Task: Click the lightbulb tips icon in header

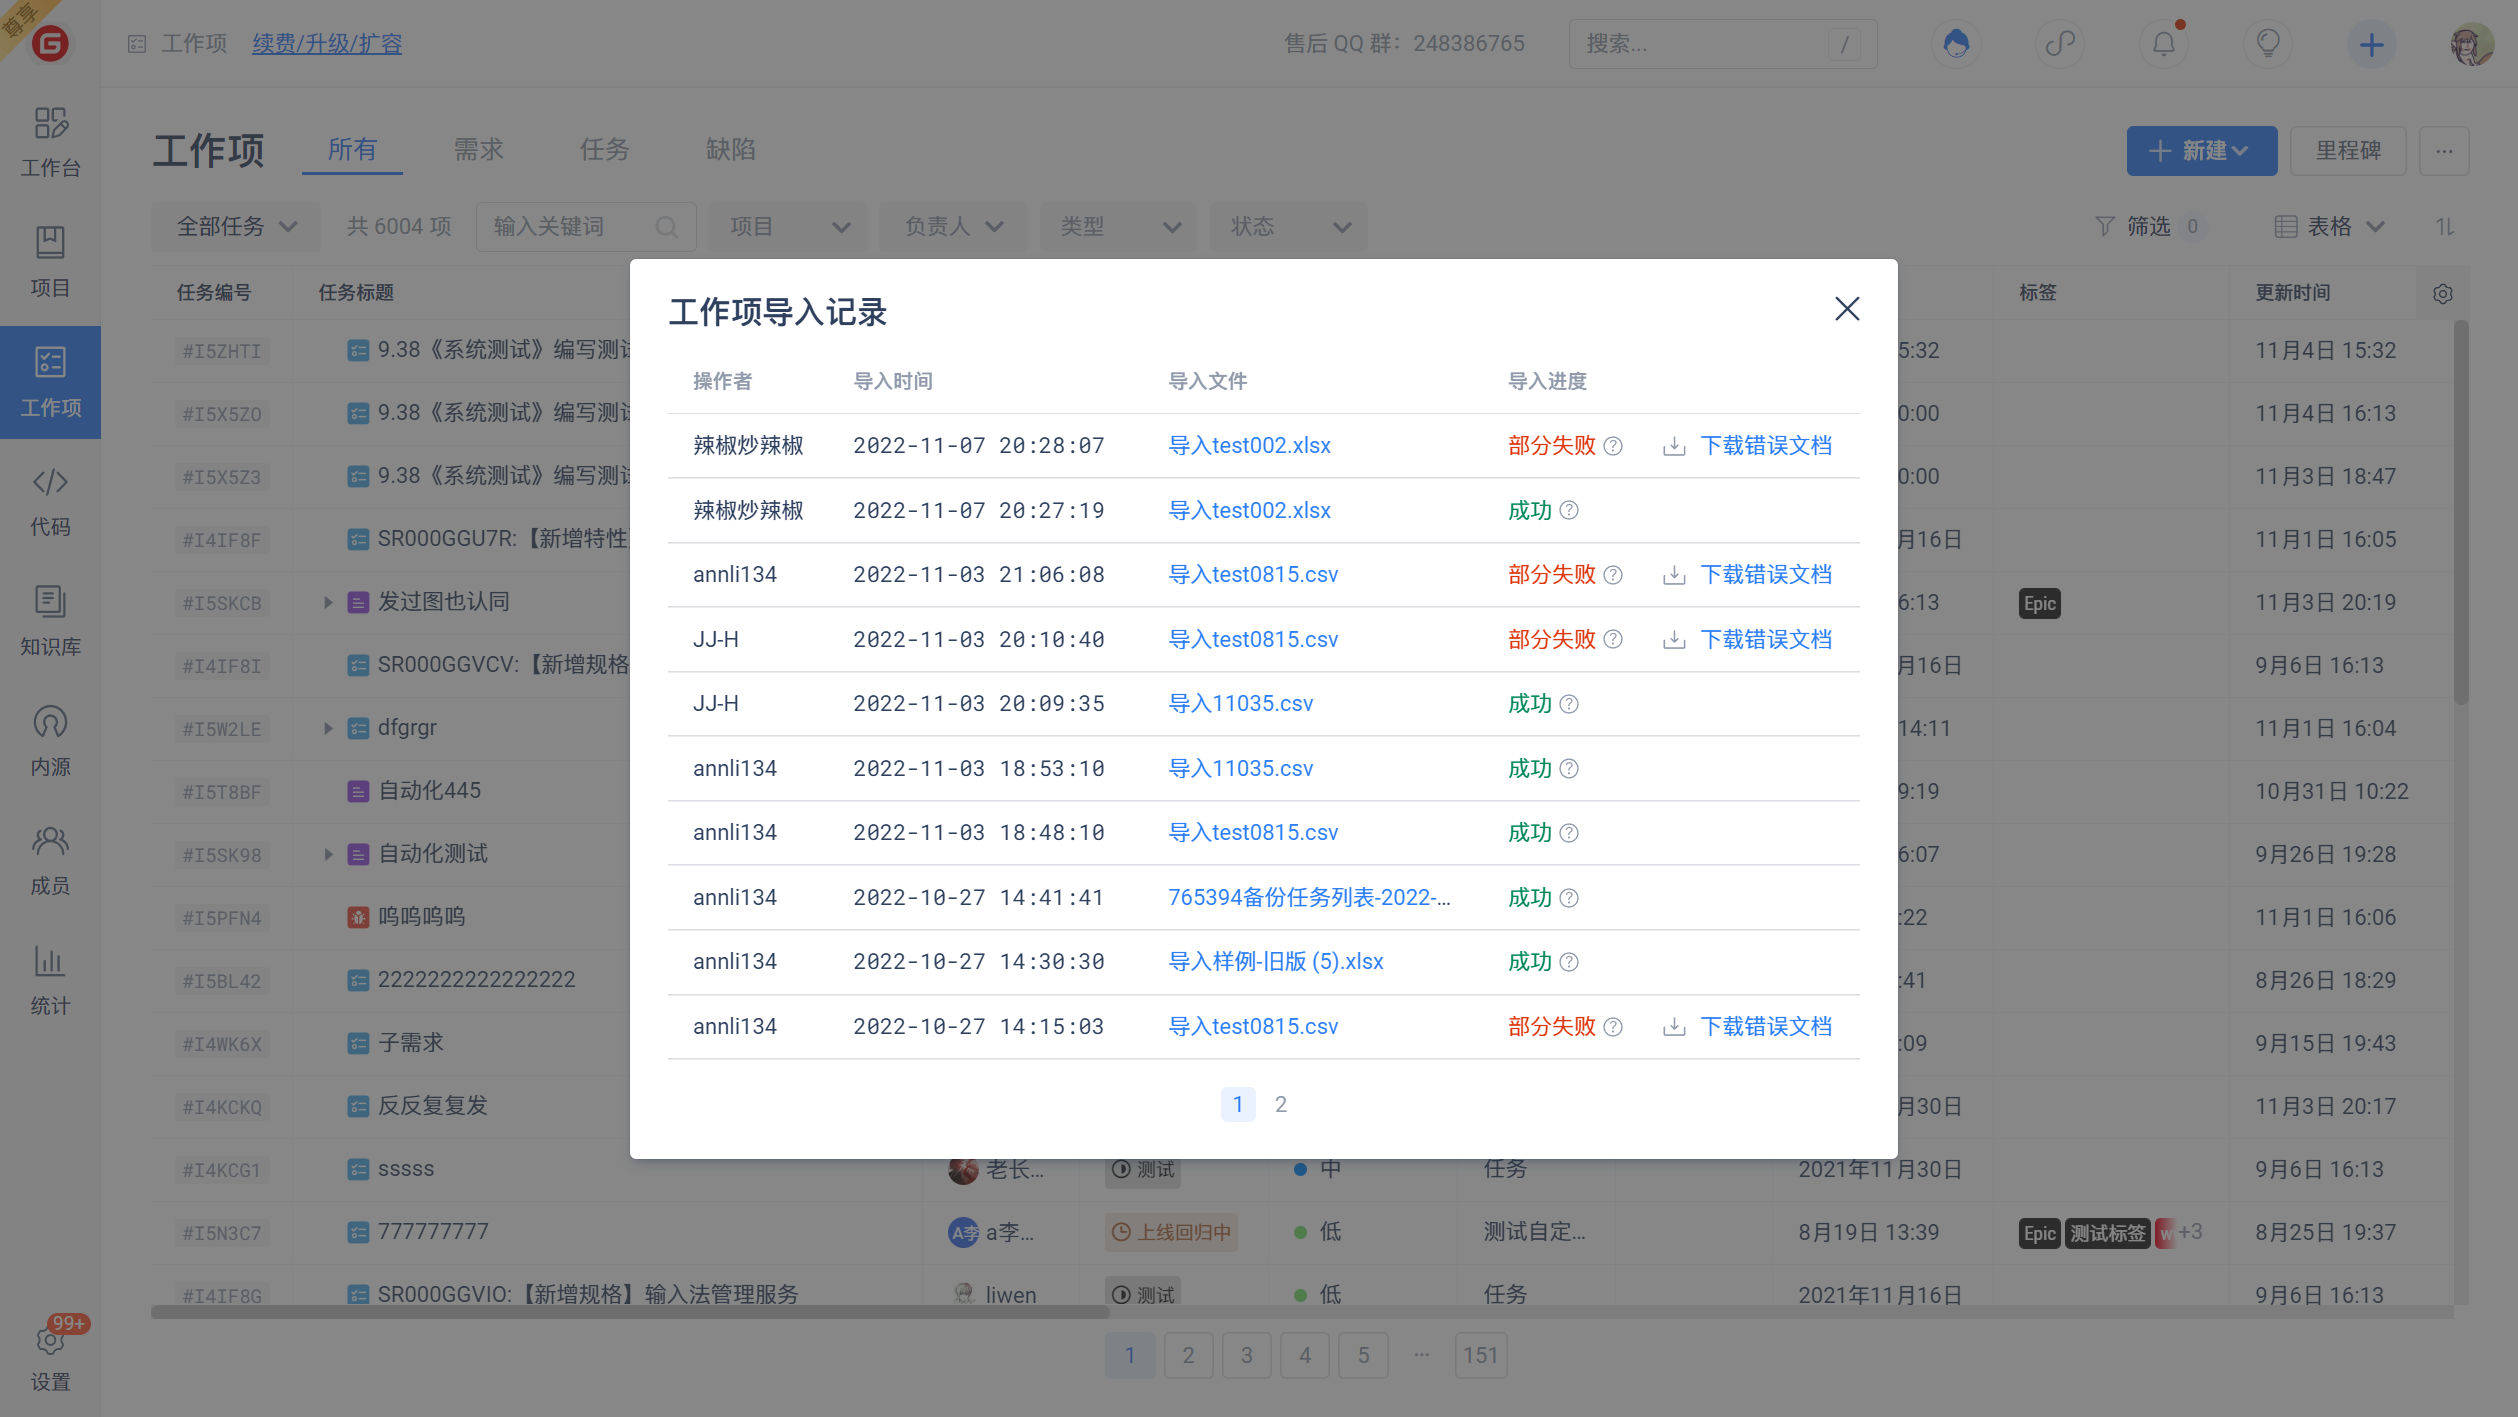Action: (x=2267, y=44)
